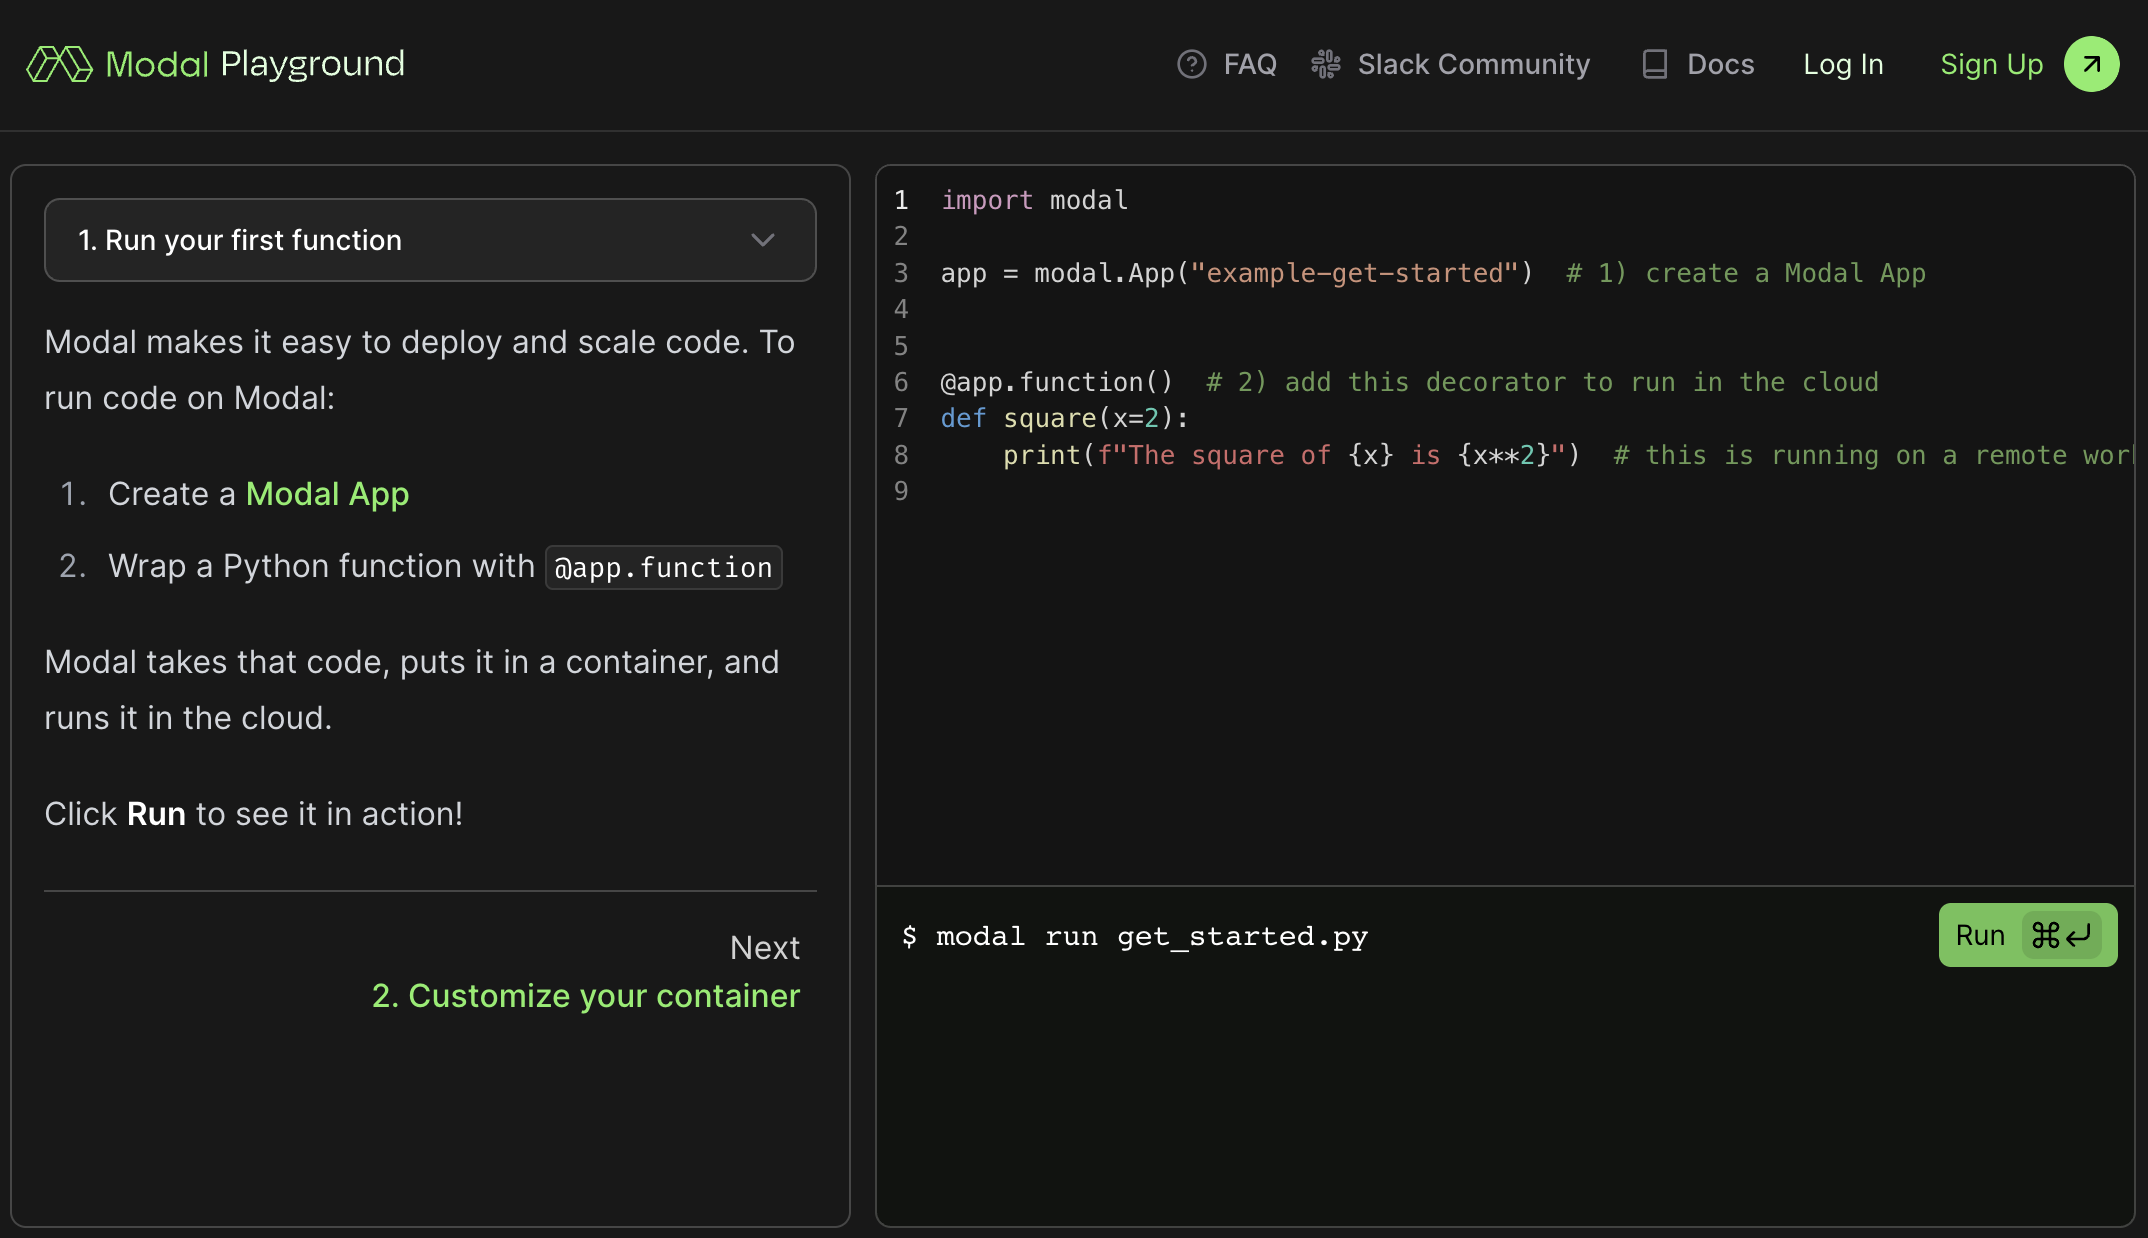This screenshot has height=1238, width=2148.
Task: Click the "# 2) add this decorator" comment
Action: point(1542,382)
